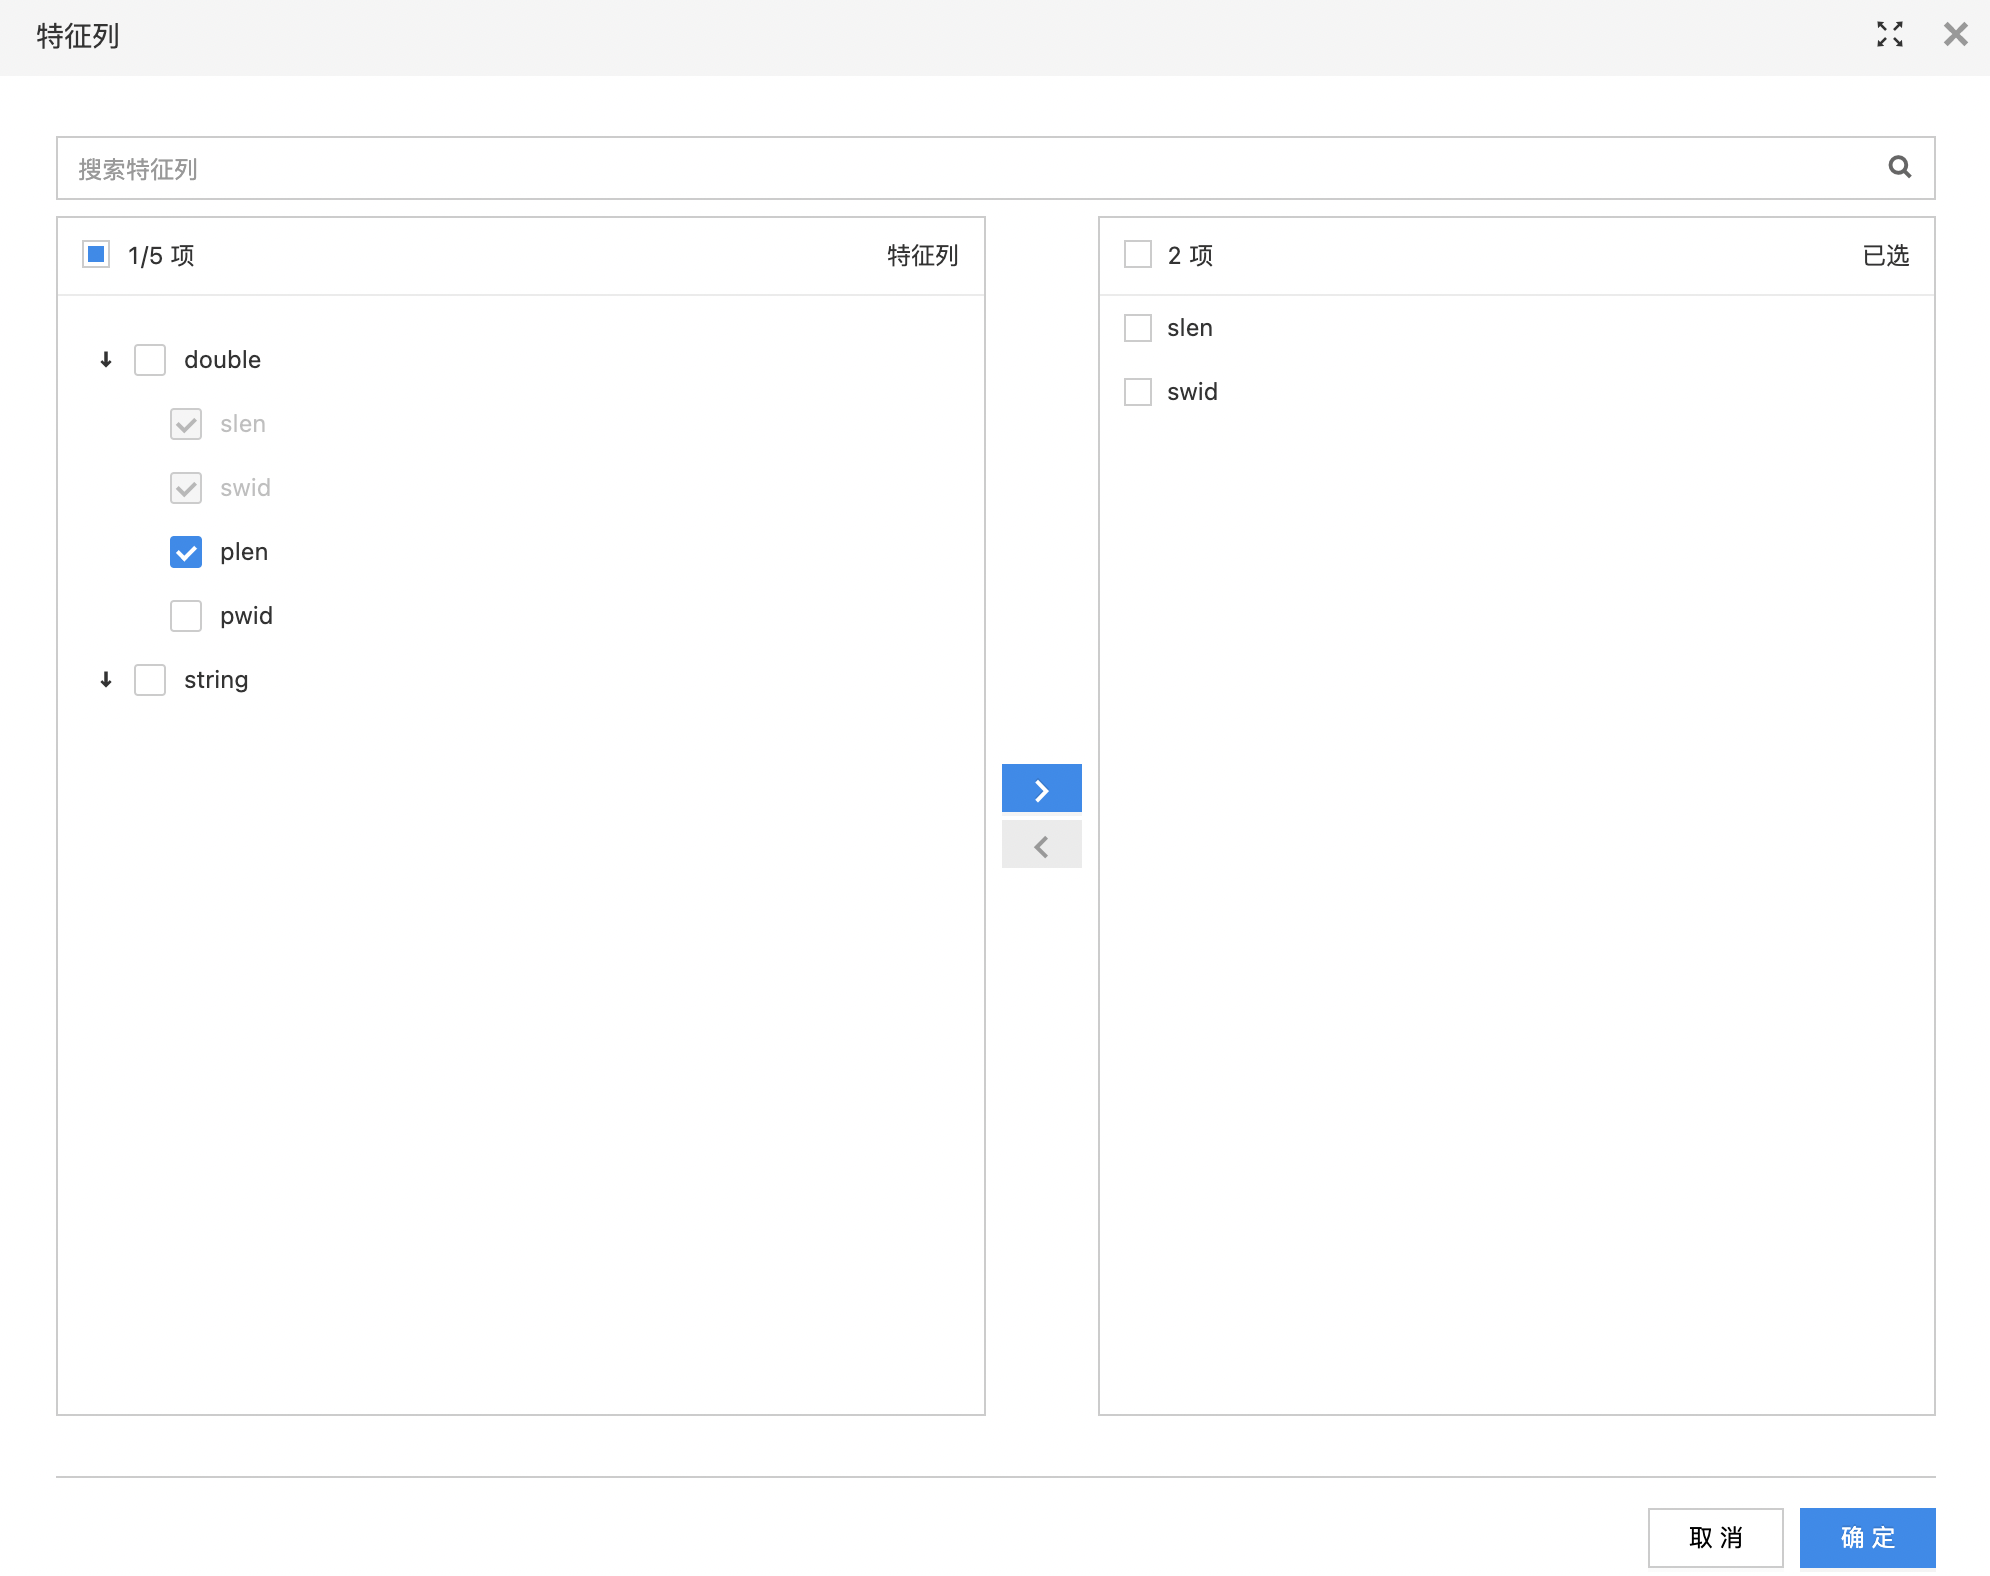Image resolution: width=1990 pixels, height=1576 pixels.
Task: Select the pwid label in tree
Action: [x=246, y=616]
